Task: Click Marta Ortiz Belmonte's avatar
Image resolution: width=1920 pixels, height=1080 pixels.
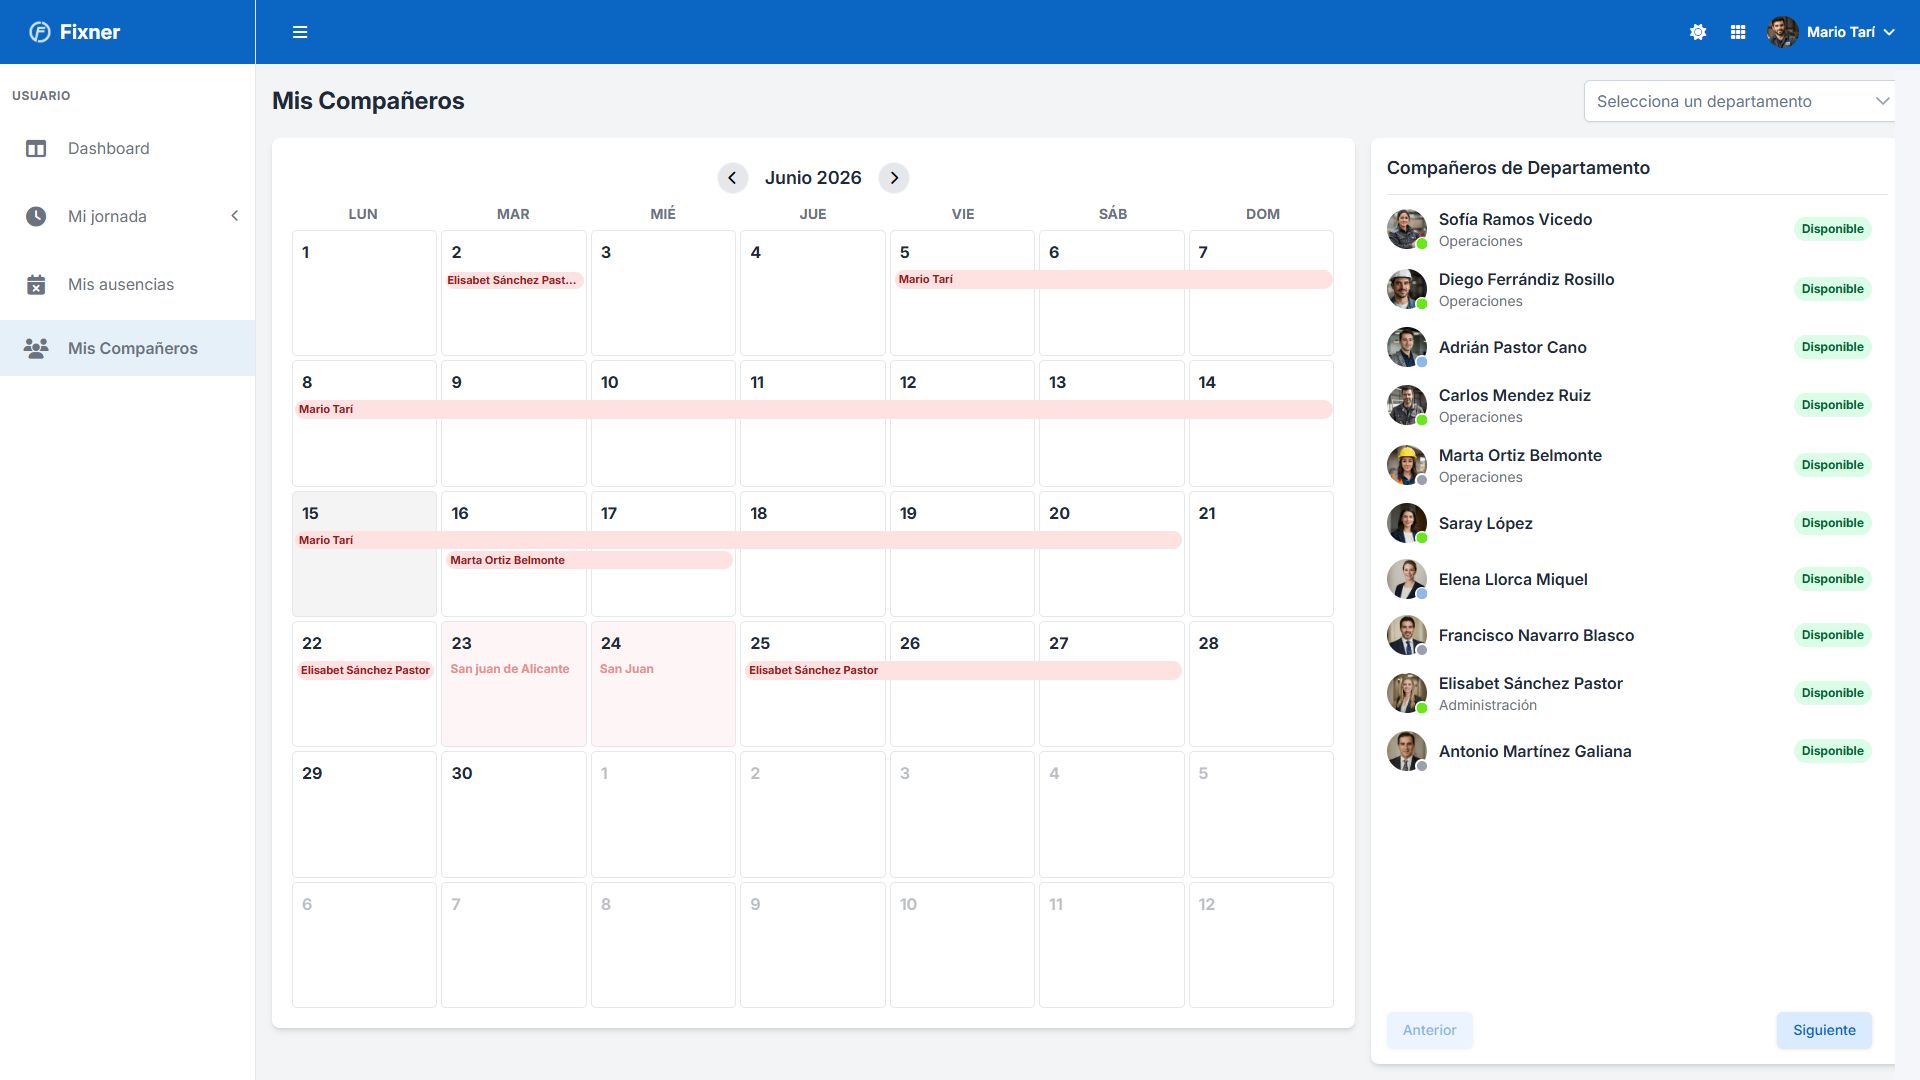Action: [x=1407, y=465]
